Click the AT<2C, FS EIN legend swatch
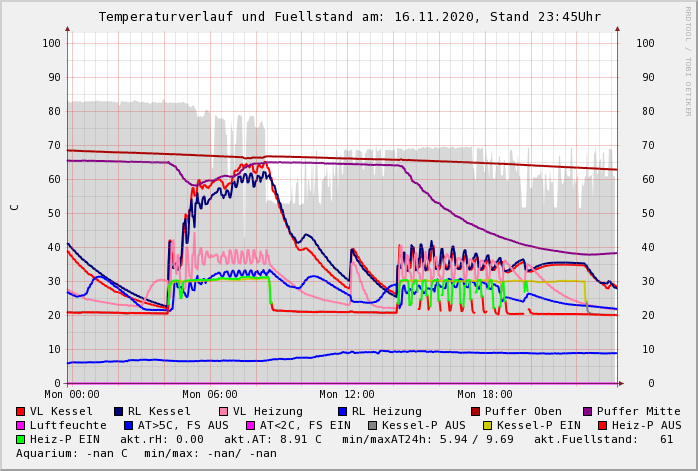 252,425
